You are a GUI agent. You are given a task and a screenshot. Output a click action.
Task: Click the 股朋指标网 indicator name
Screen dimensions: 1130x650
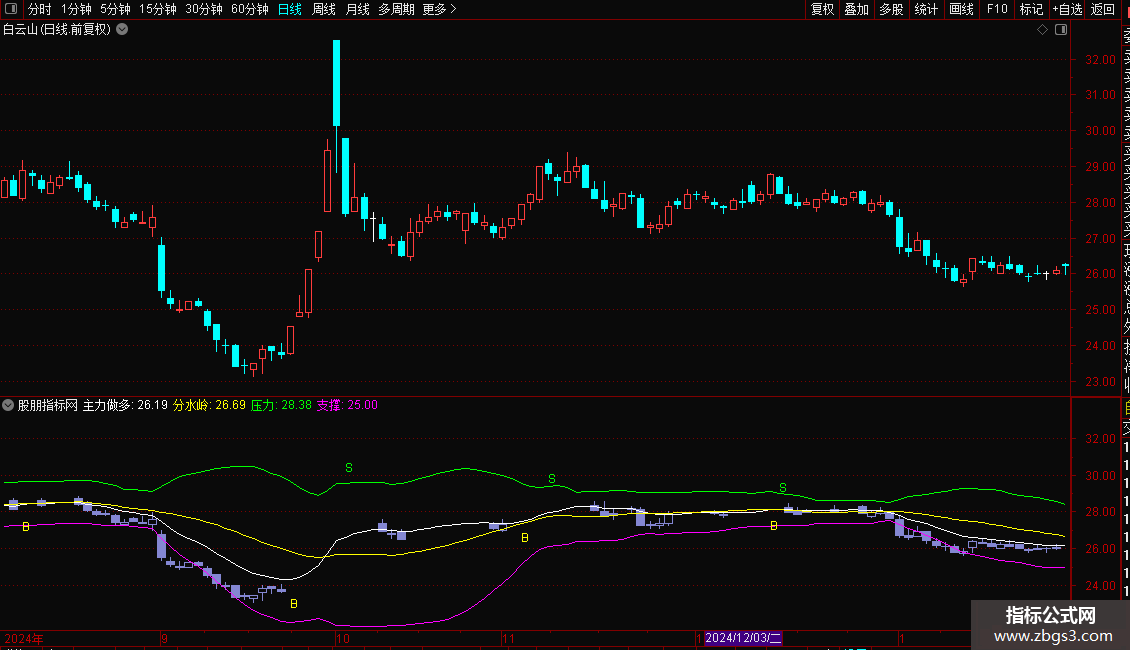pos(48,405)
